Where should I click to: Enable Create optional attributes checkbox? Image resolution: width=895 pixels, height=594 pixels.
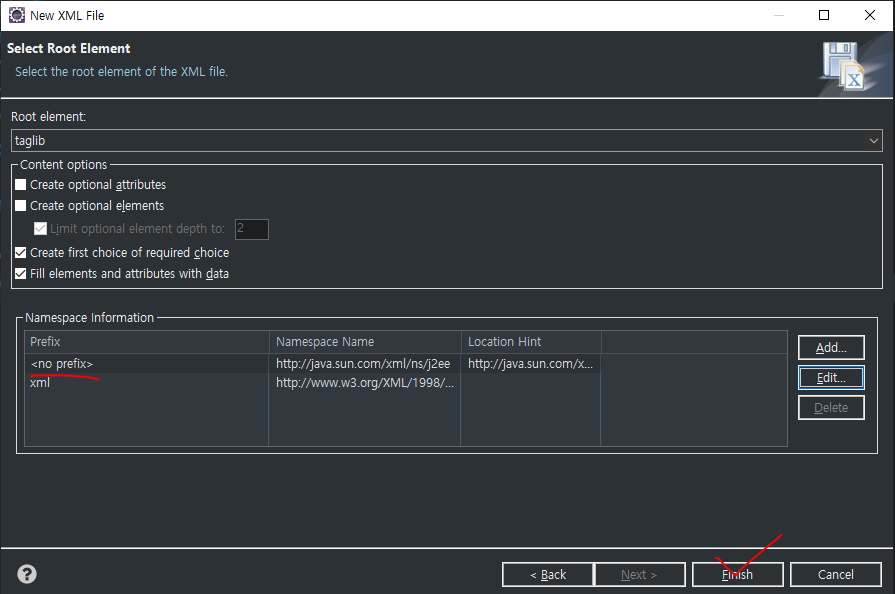(21, 185)
